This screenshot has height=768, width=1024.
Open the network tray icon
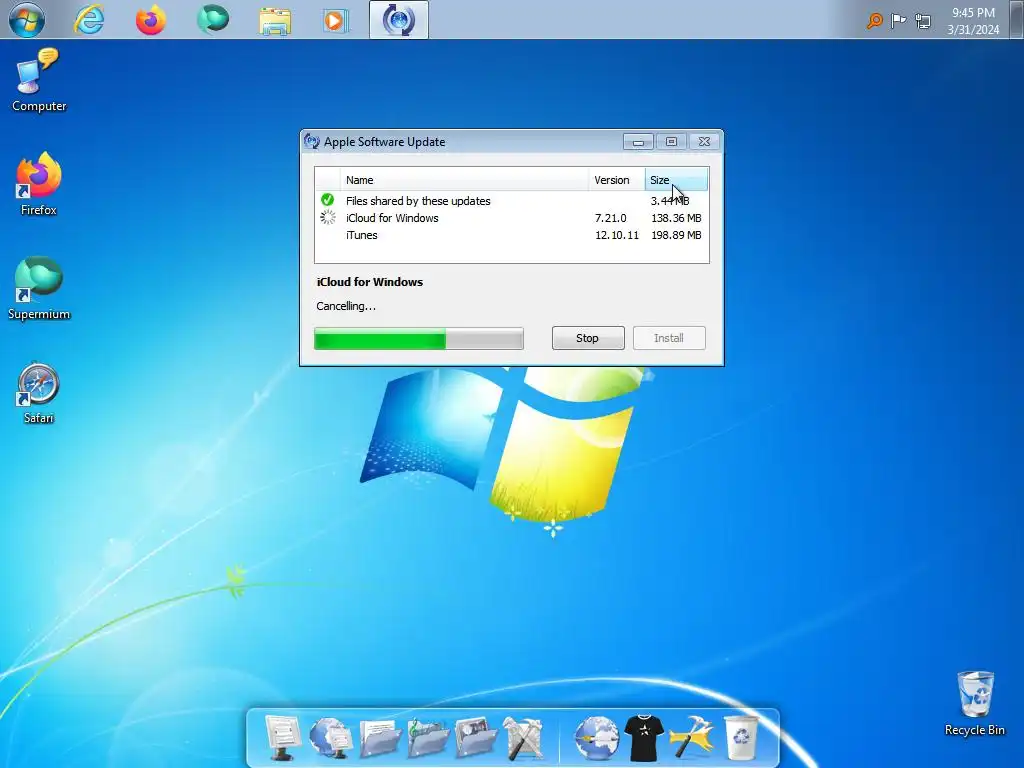[923, 22]
